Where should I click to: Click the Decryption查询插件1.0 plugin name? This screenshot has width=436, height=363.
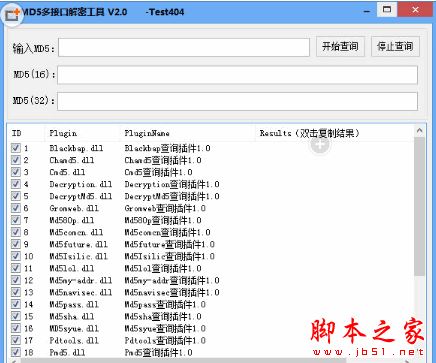click(x=172, y=184)
